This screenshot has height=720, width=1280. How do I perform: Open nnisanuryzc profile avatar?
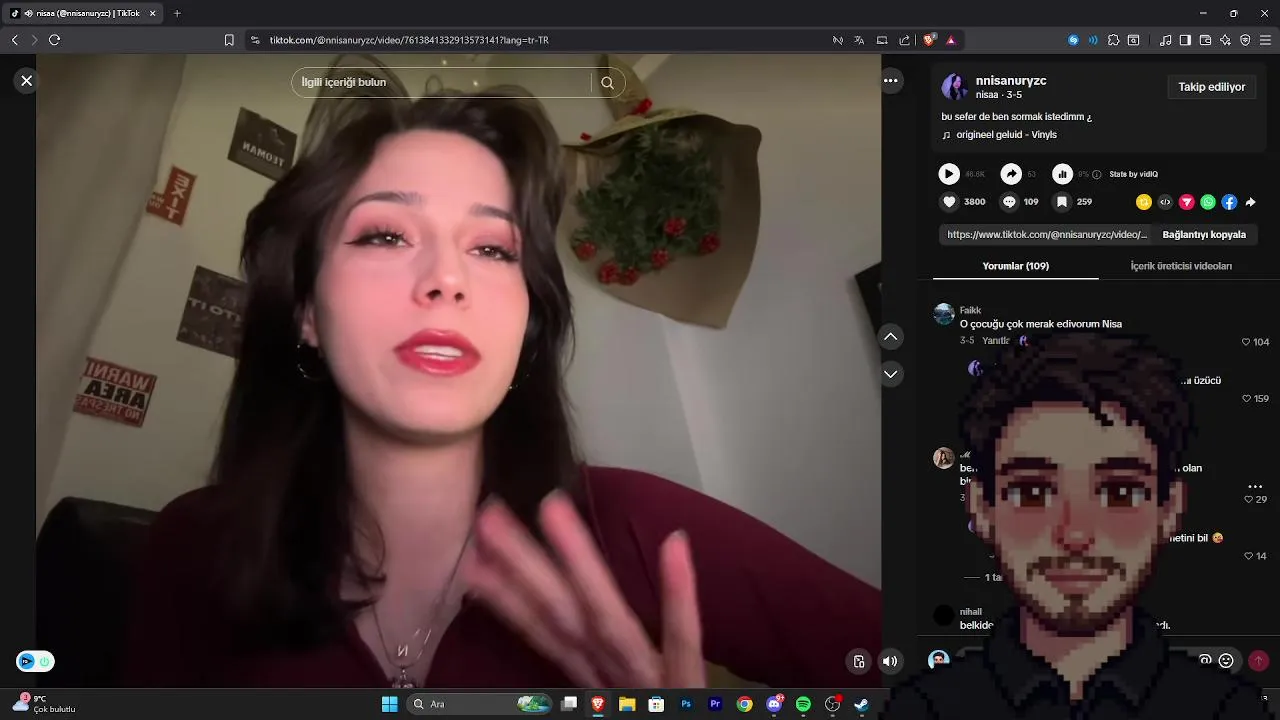tap(954, 87)
